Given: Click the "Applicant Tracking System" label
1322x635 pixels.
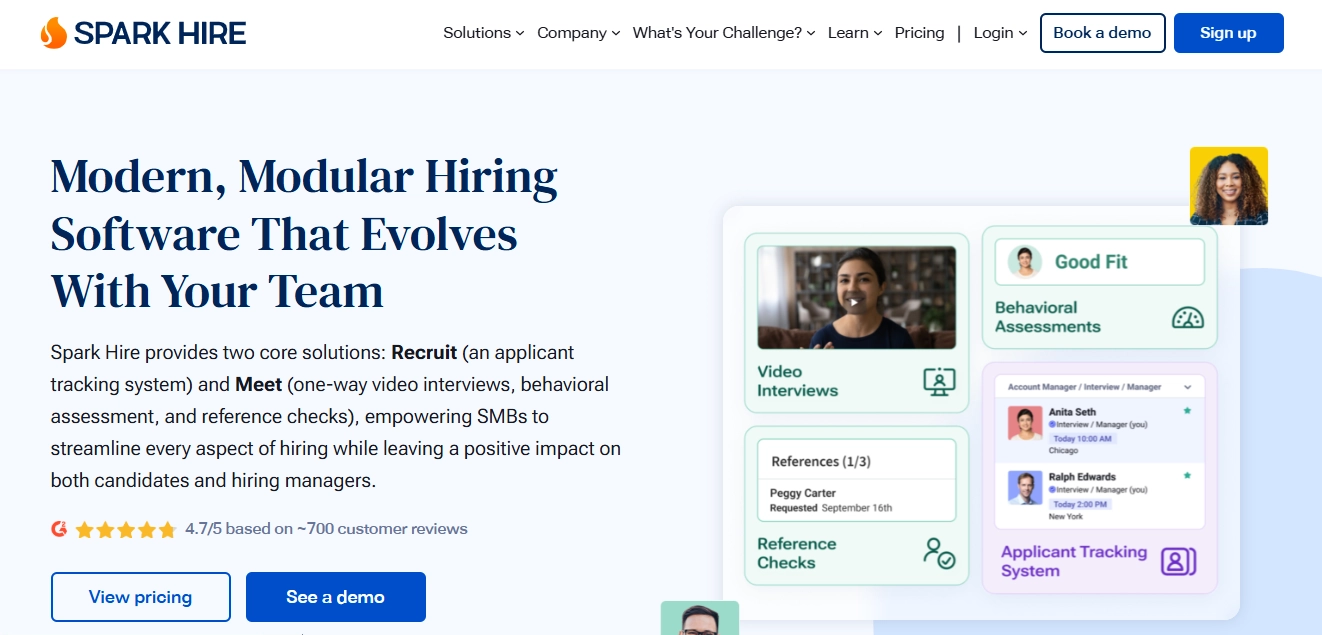Looking at the screenshot, I should tap(1073, 561).
